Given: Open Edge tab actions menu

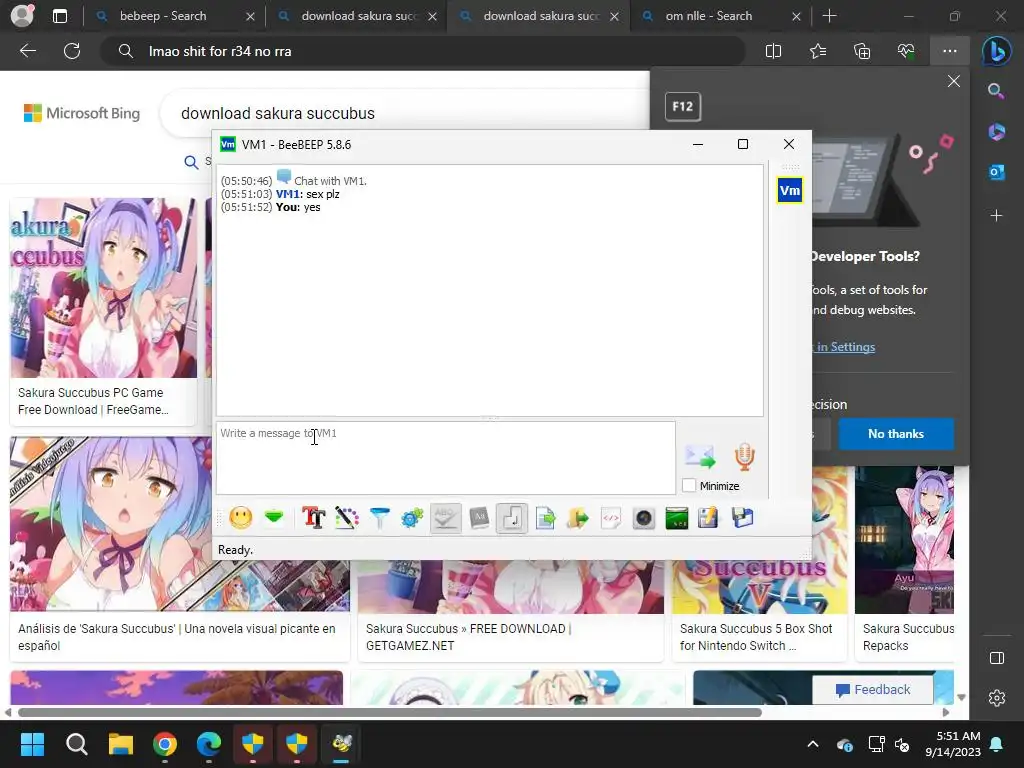Looking at the screenshot, I should [59, 16].
